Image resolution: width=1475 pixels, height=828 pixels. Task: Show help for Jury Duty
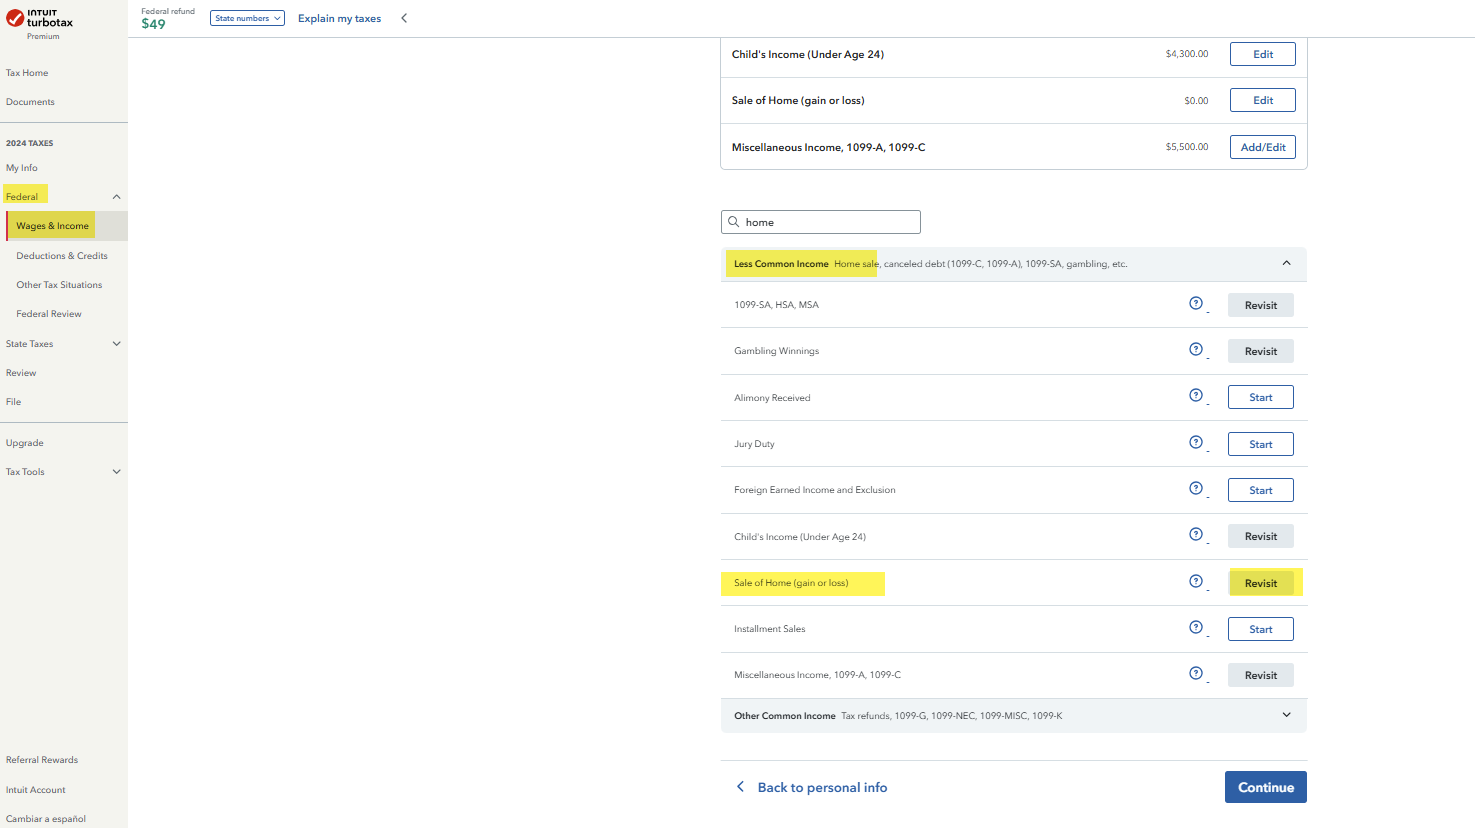pyautogui.click(x=1195, y=443)
